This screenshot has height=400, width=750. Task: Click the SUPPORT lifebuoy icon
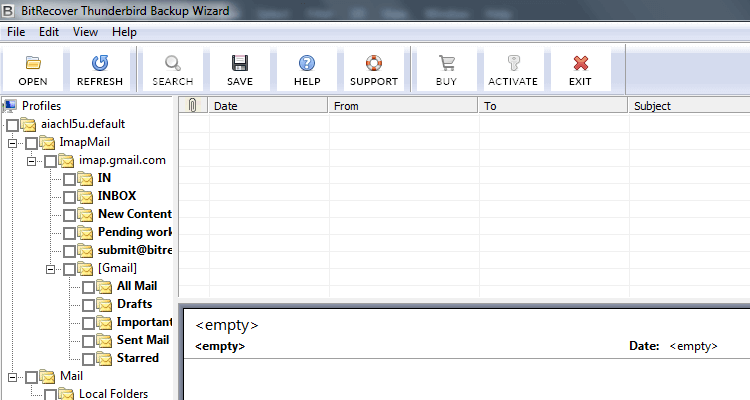pos(374,63)
